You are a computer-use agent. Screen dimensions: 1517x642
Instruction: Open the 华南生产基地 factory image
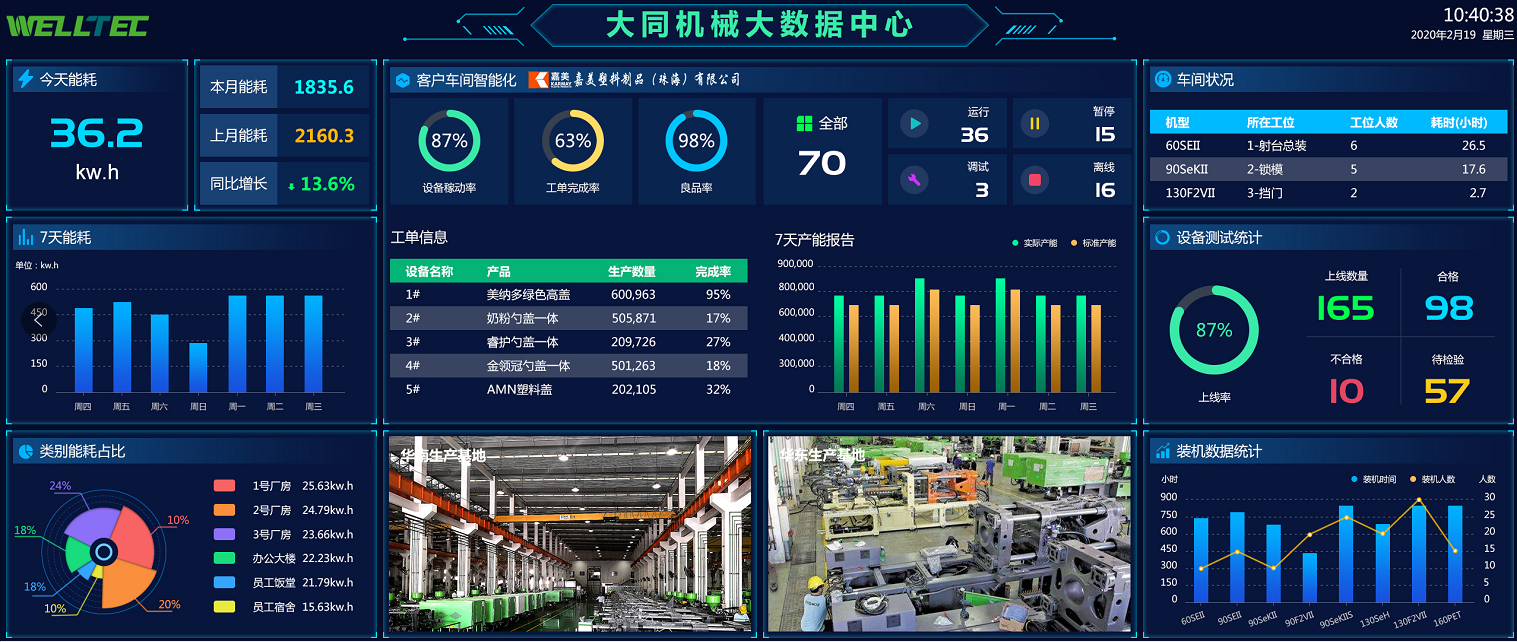coord(569,533)
